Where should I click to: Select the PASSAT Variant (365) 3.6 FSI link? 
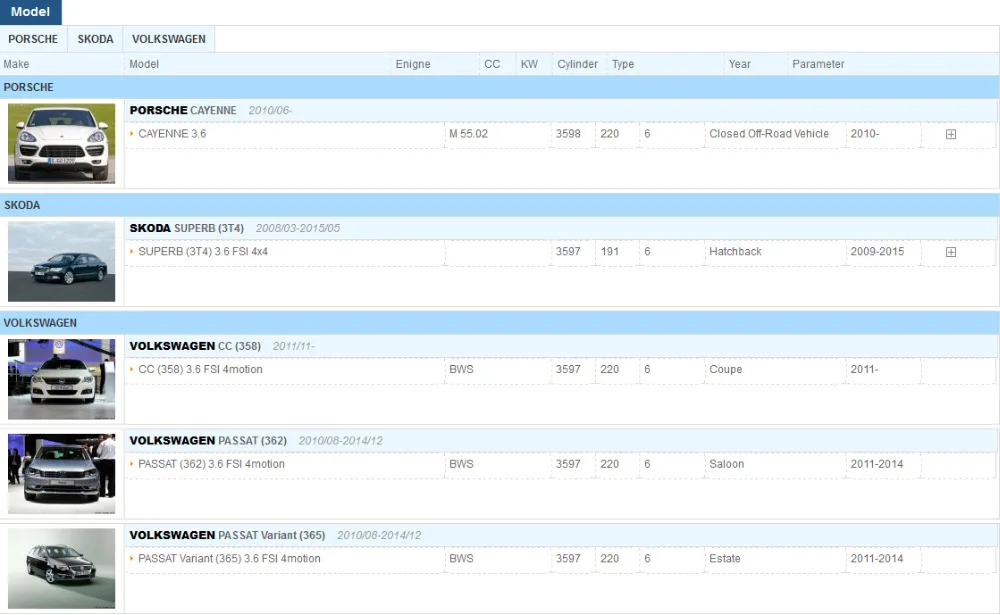pyautogui.click(x=229, y=558)
